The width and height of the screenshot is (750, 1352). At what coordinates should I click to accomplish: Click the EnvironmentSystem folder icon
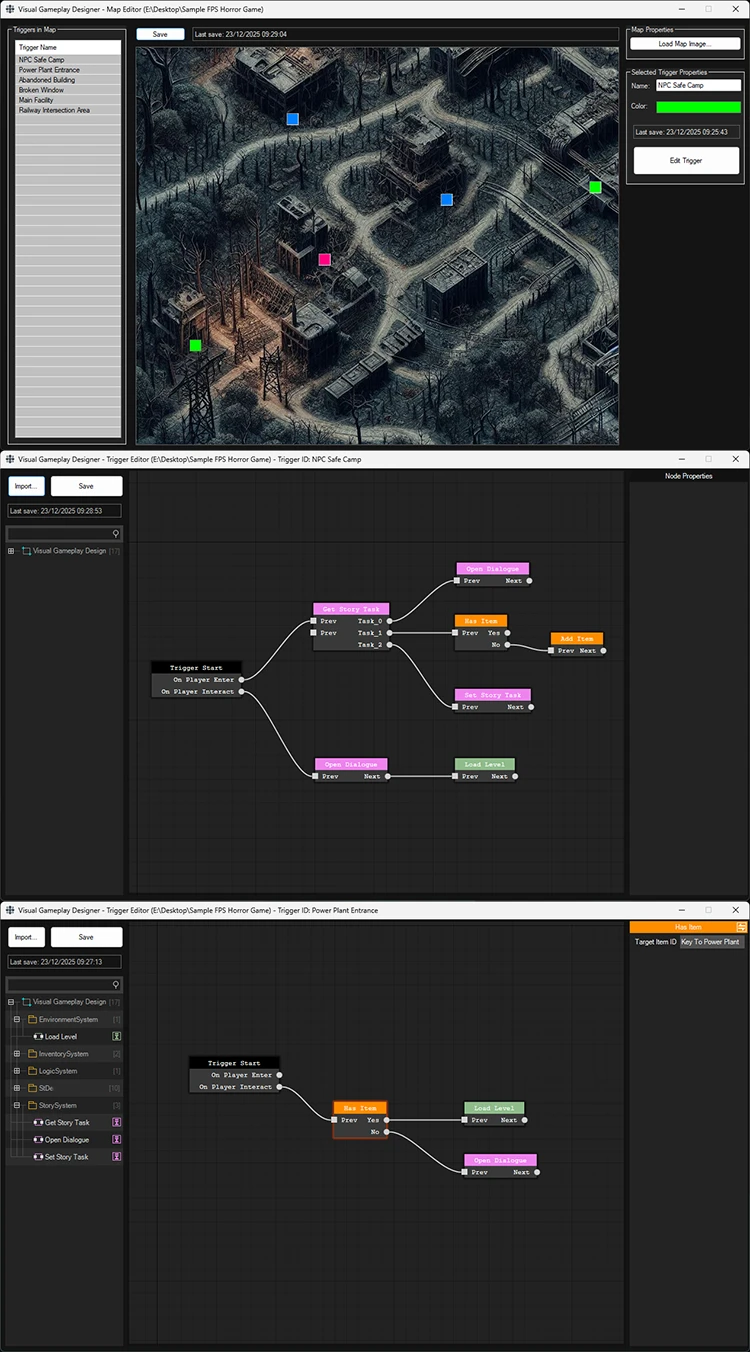tap(32, 1019)
